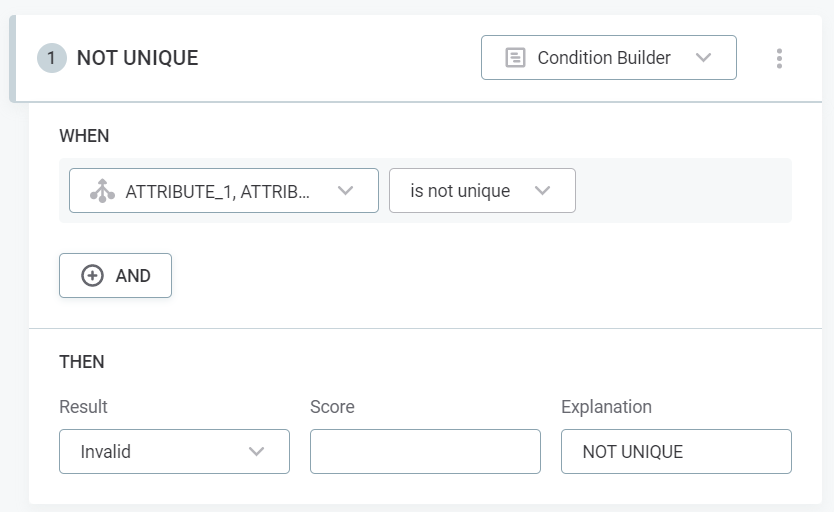Click the Explanation field containing NOT UNIQUE
The height and width of the screenshot is (512, 834).
[x=676, y=452]
